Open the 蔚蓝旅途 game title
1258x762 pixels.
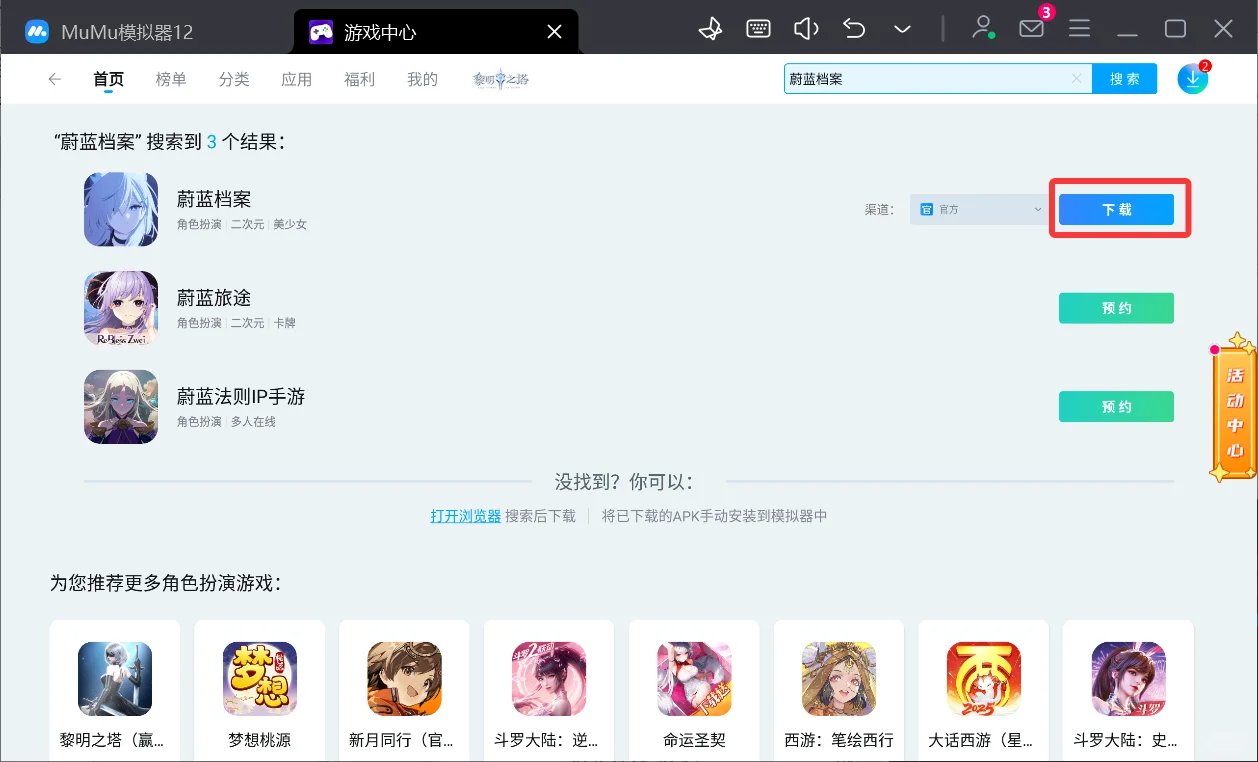(x=214, y=298)
